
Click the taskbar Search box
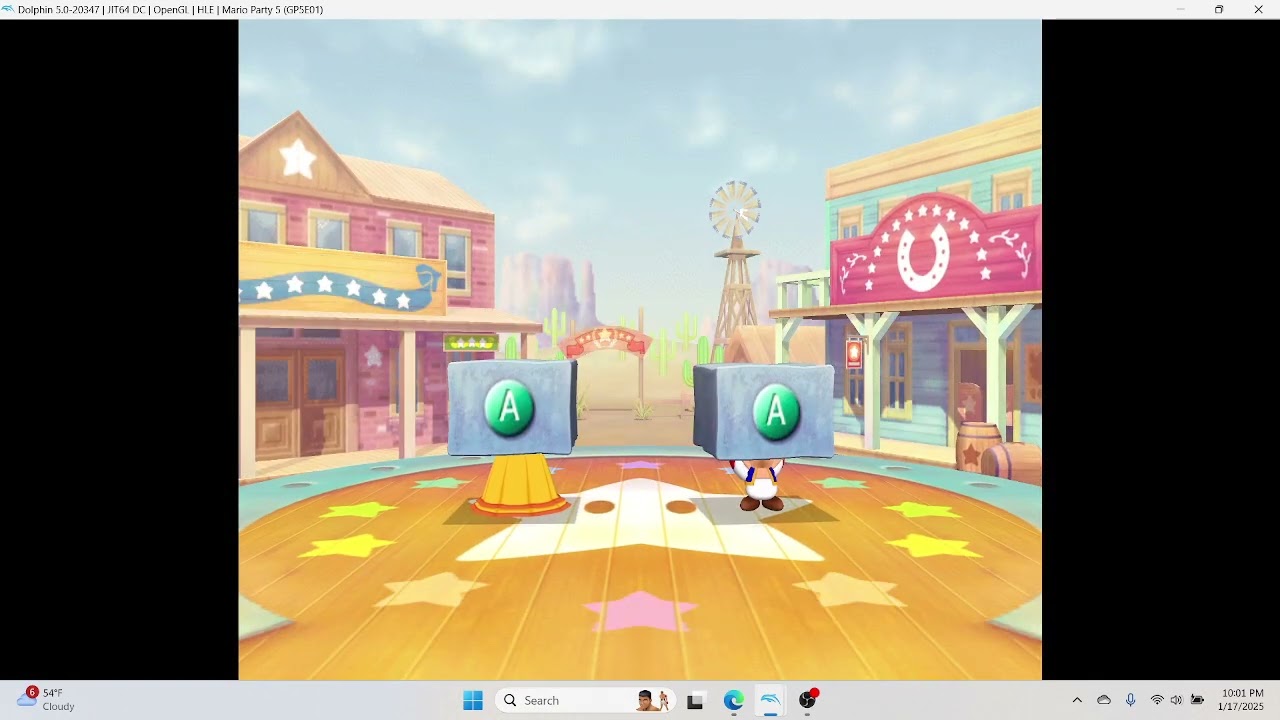click(x=585, y=700)
